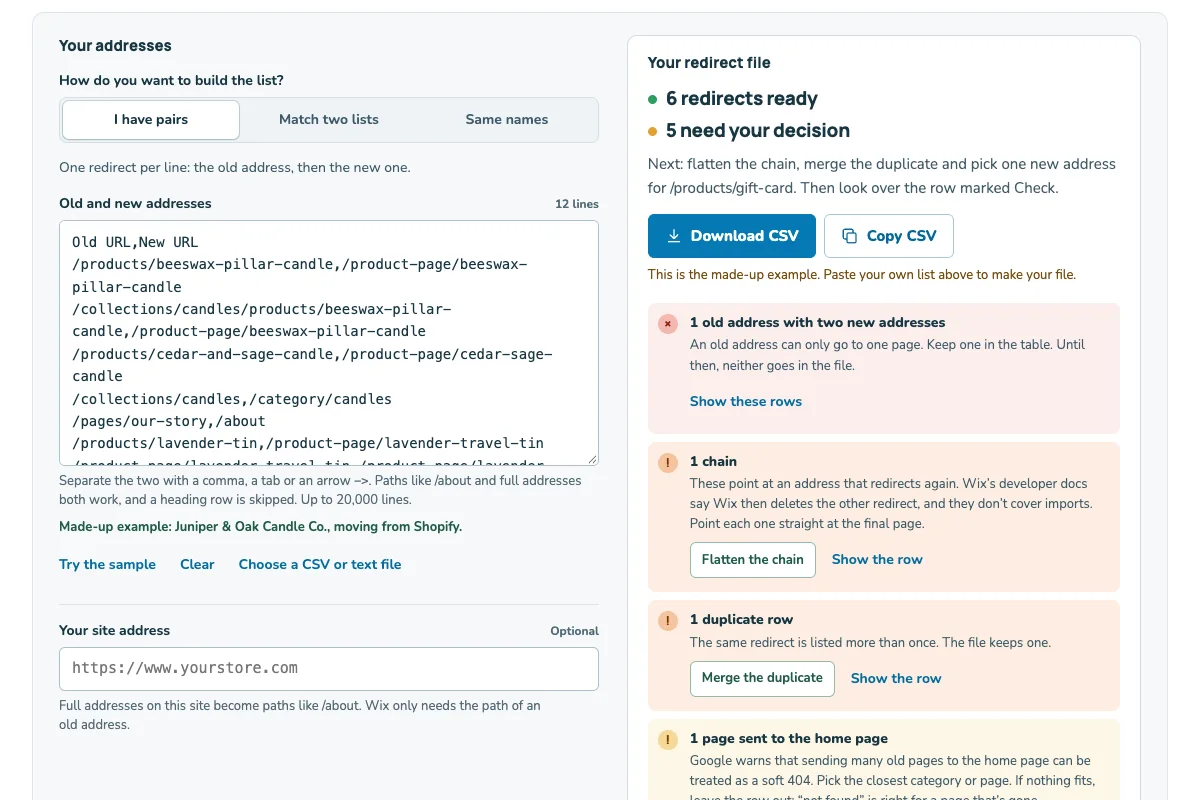Click the Old and new addresses label
Viewport: 1200px width, 800px height.
[x=135, y=204]
